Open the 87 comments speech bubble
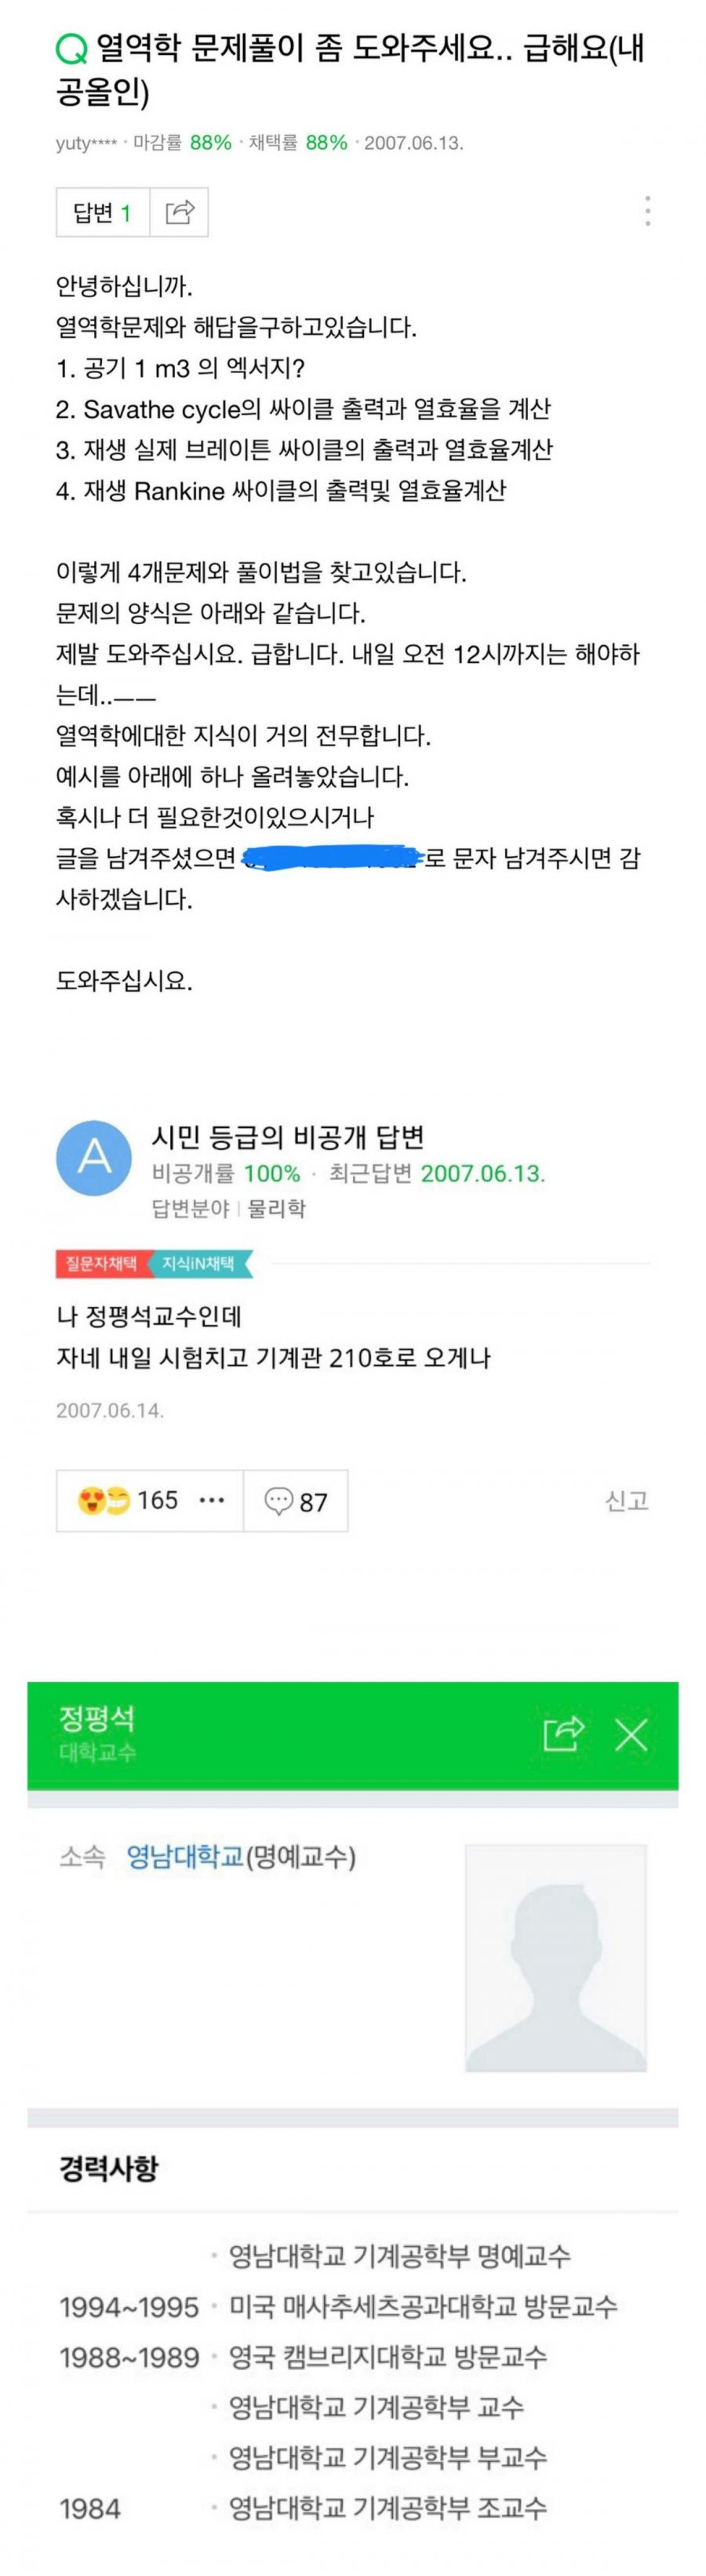The height and width of the screenshot is (2576, 706). click(x=296, y=1501)
